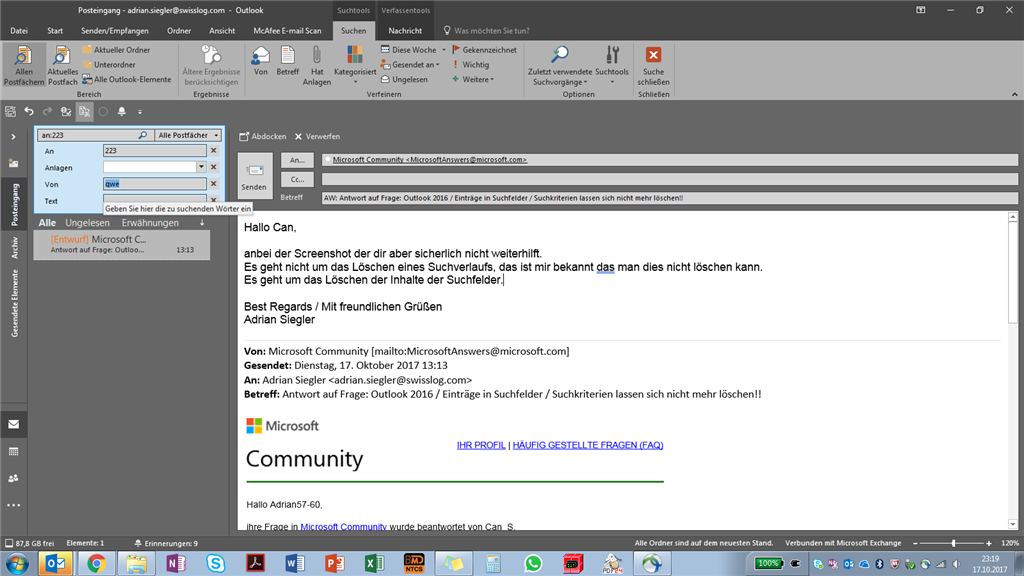Open the Alle Postfächer scope dropdown
Screen dimensions: 1024x576
[188, 135]
